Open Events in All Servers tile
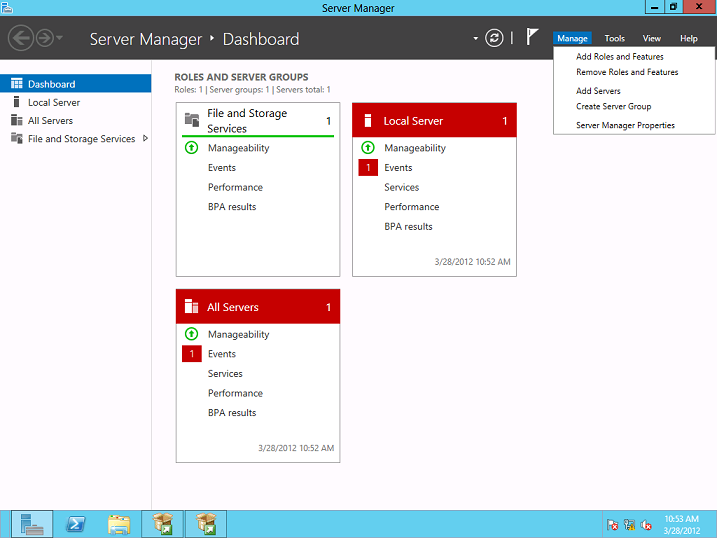This screenshot has height=538, width=717. pyautogui.click(x=222, y=354)
